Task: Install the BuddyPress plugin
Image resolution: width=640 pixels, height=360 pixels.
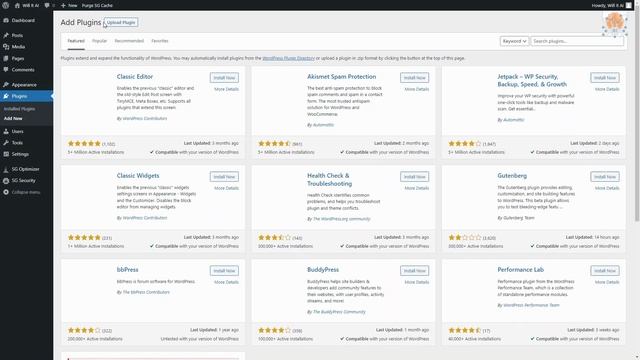Action: tap(414, 271)
